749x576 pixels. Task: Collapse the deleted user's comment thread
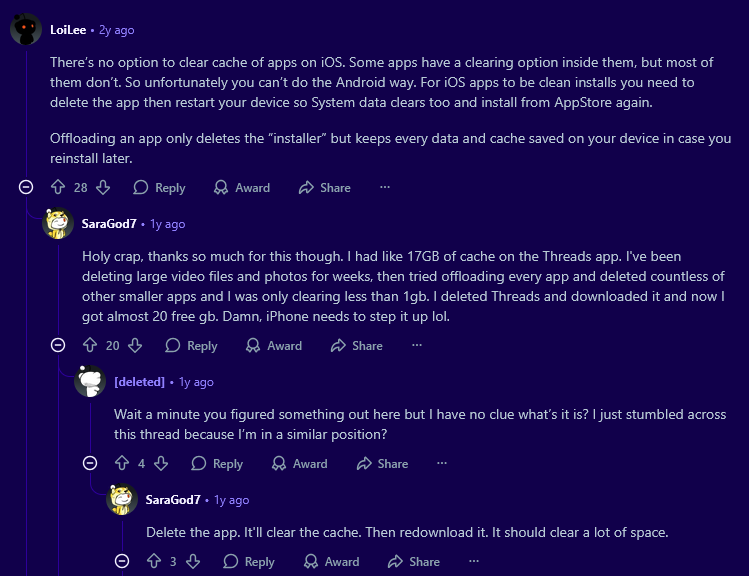(x=90, y=463)
